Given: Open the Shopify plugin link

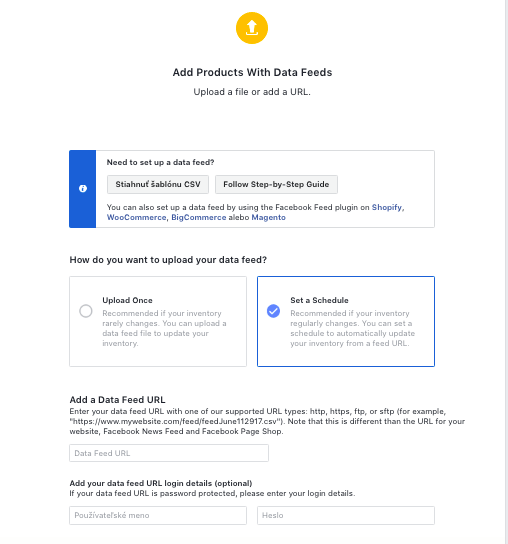Looking at the screenshot, I should click(x=387, y=207).
